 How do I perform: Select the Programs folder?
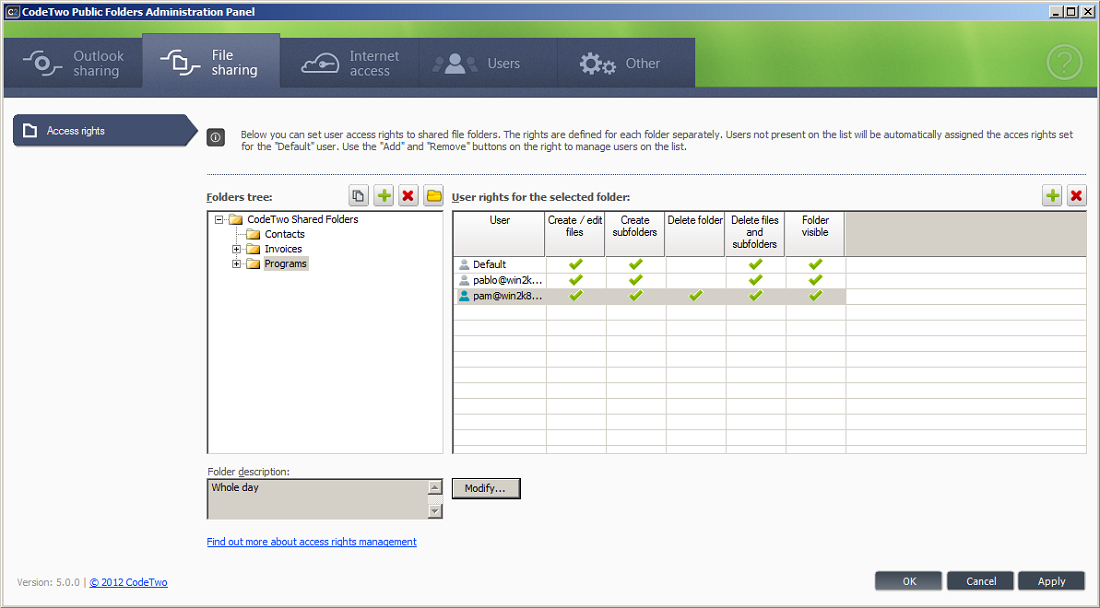tap(286, 264)
